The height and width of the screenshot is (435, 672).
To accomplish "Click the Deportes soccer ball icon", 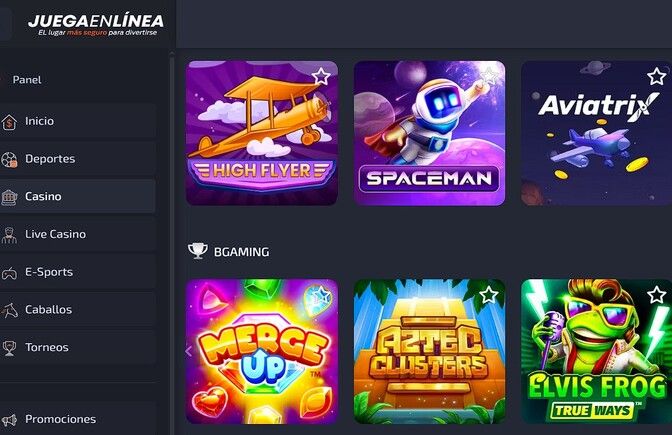I will coord(9,159).
